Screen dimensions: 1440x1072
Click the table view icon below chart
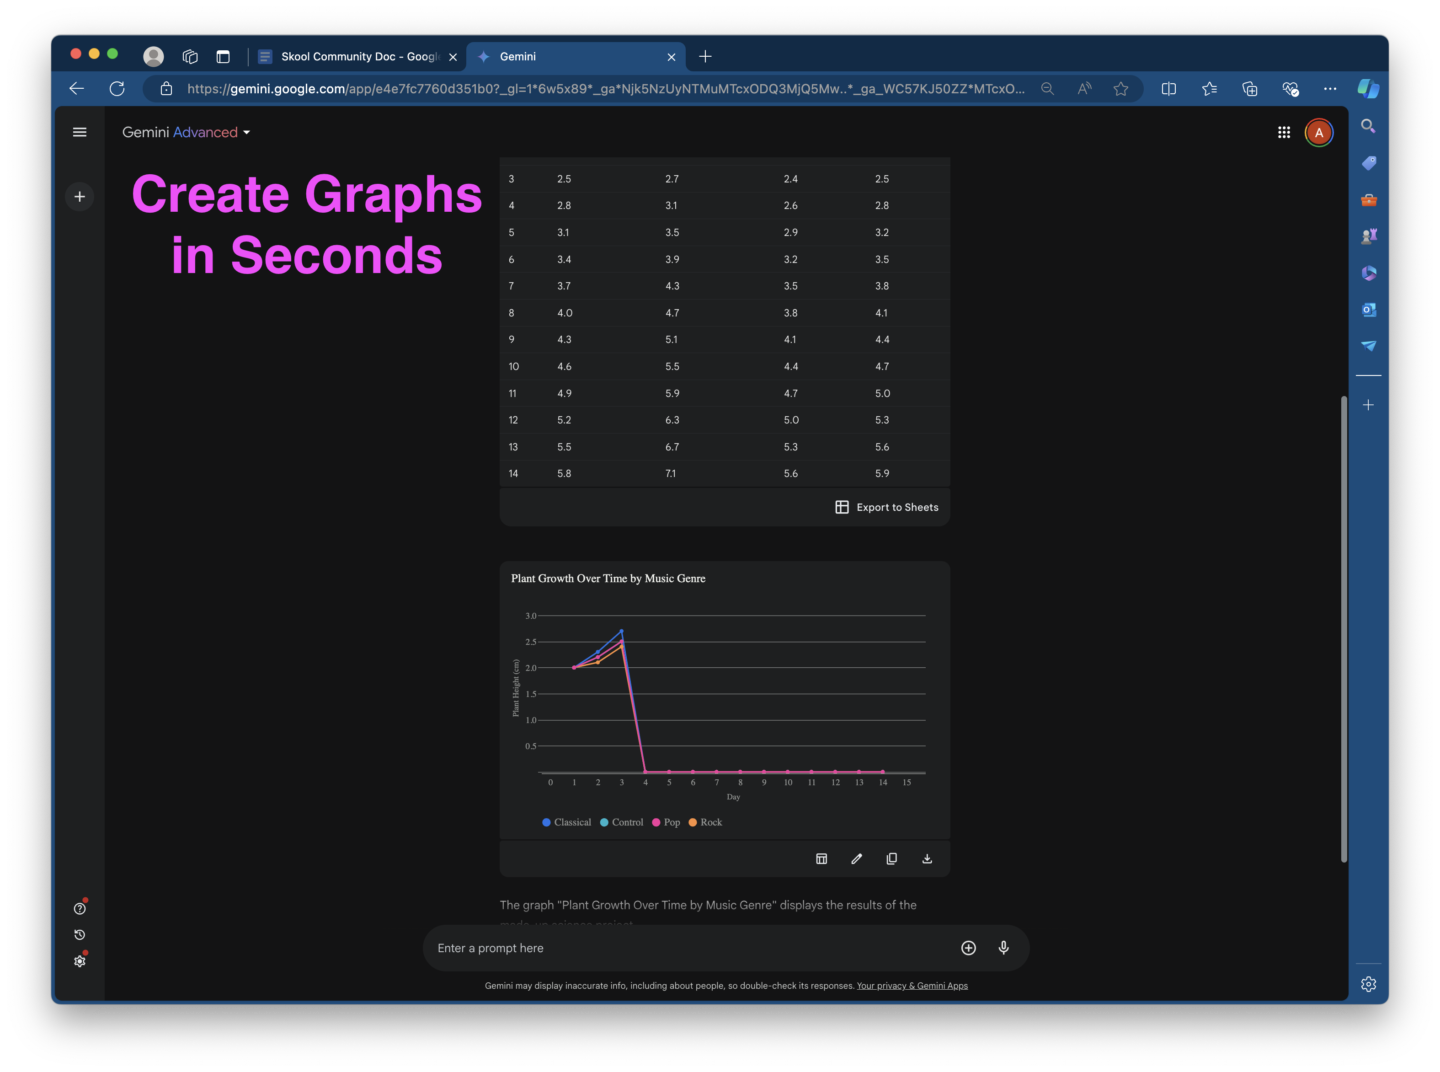tap(822, 859)
